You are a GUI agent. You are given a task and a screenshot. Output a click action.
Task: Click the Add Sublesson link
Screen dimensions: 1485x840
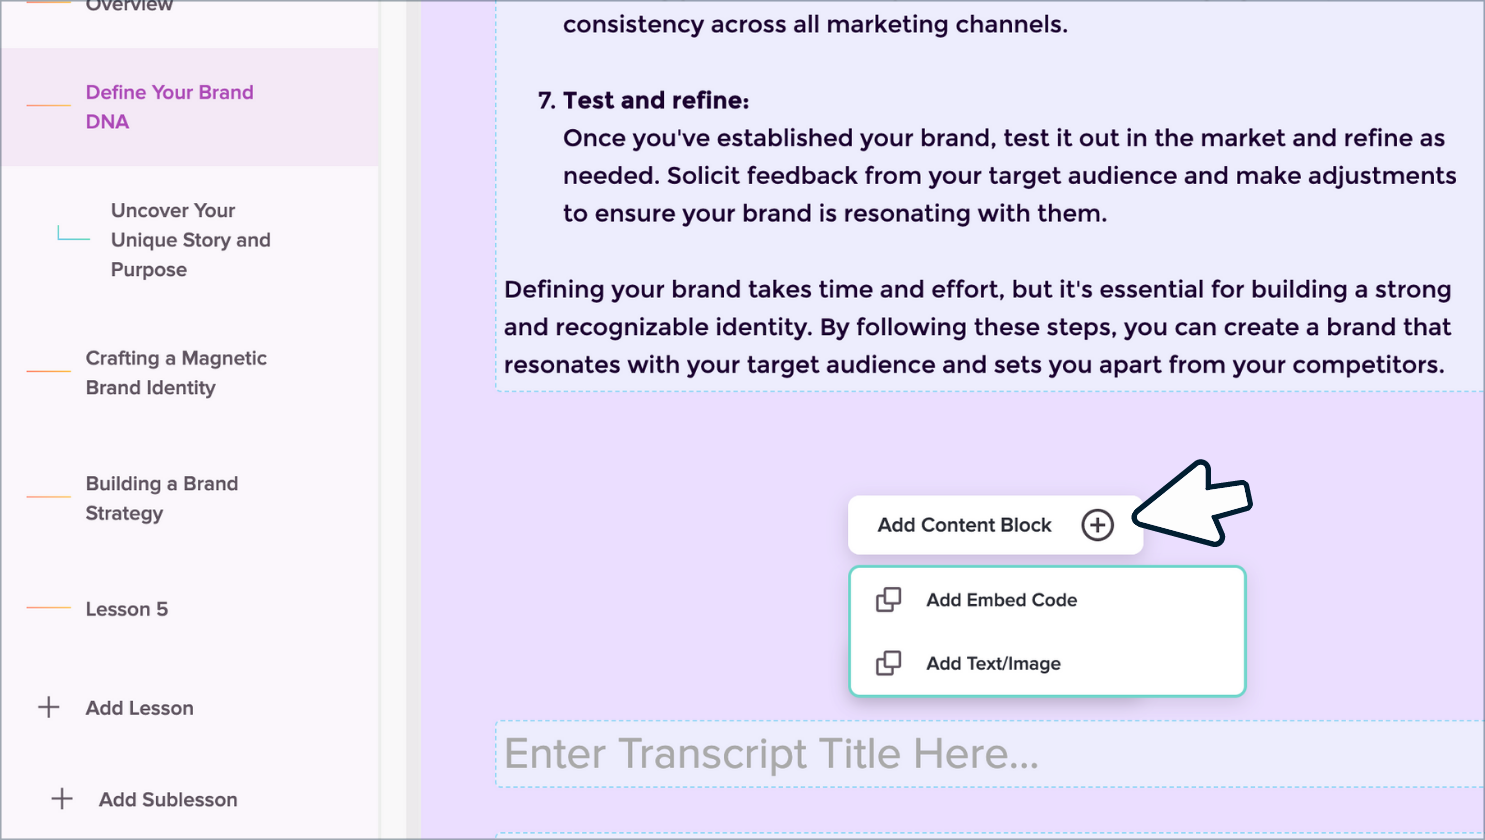click(168, 799)
